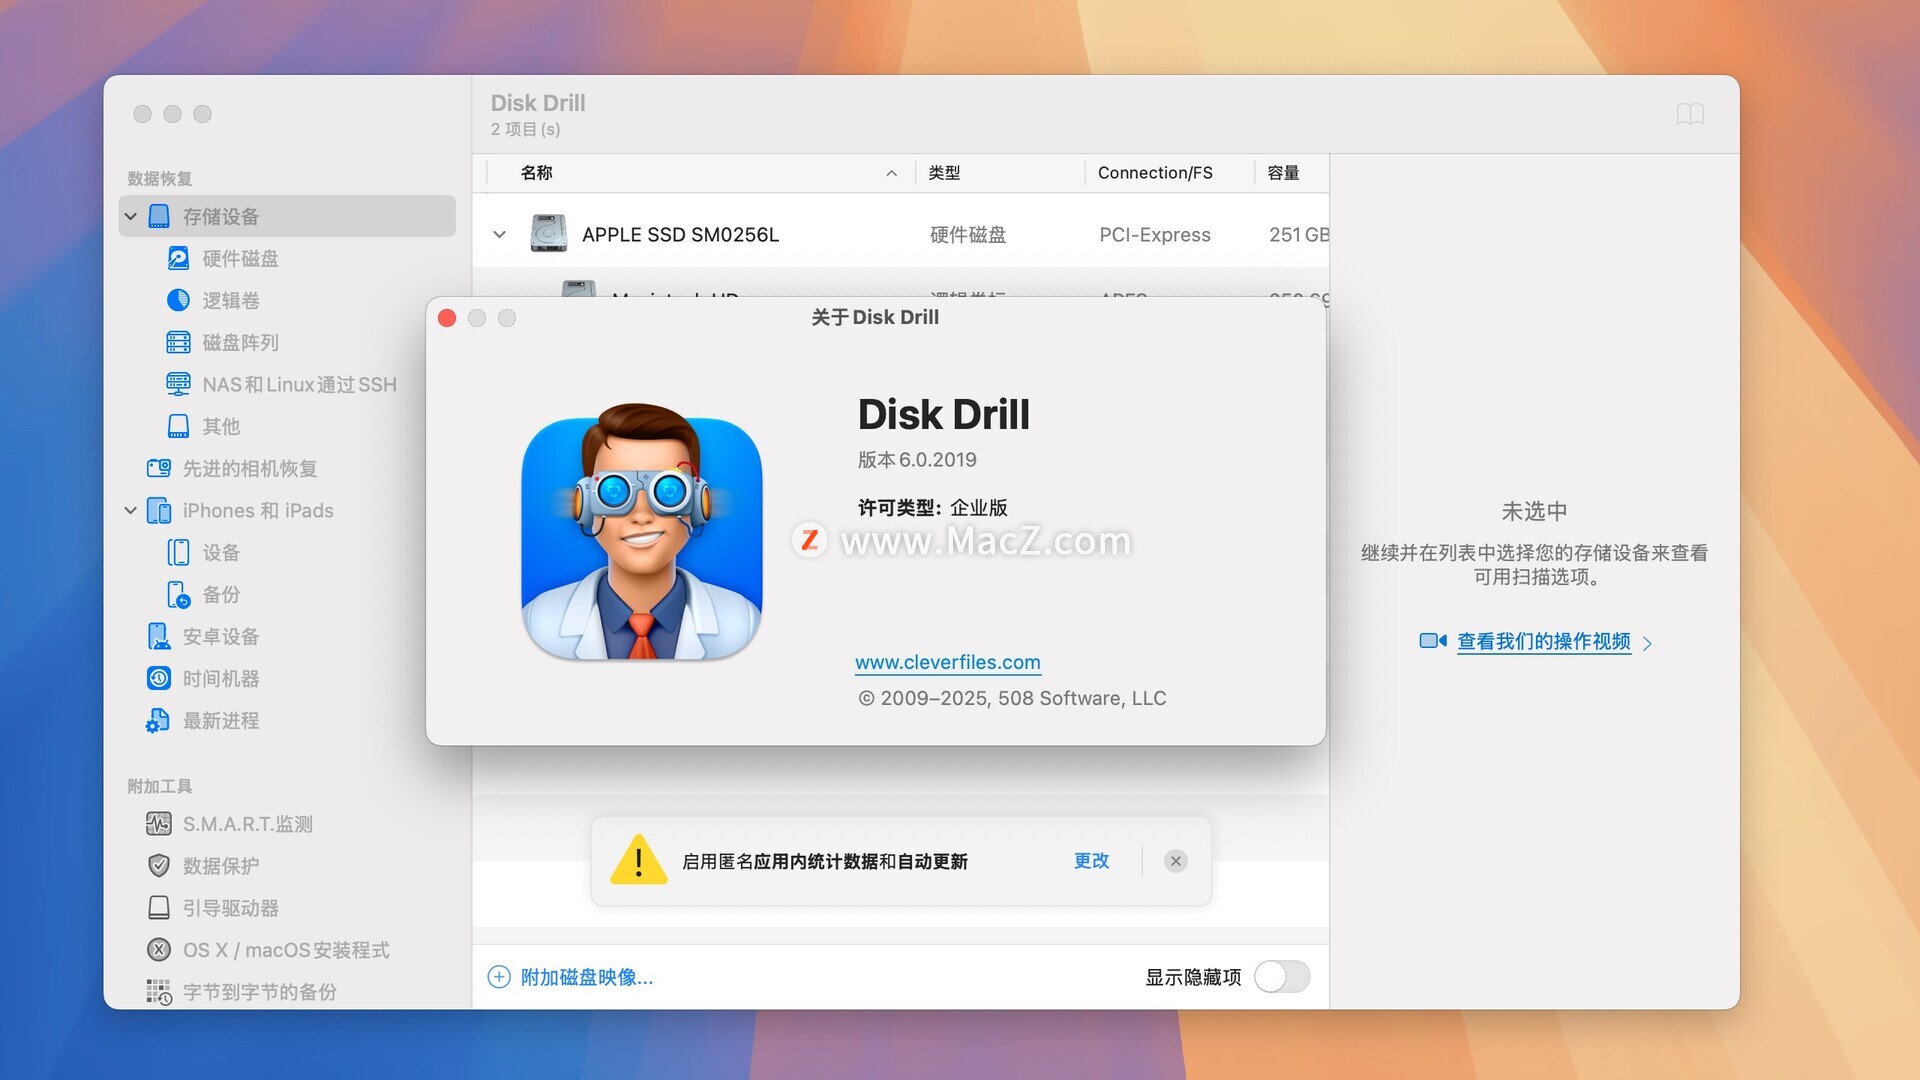Open the 逻辑卷 logical volumes icon

point(178,301)
